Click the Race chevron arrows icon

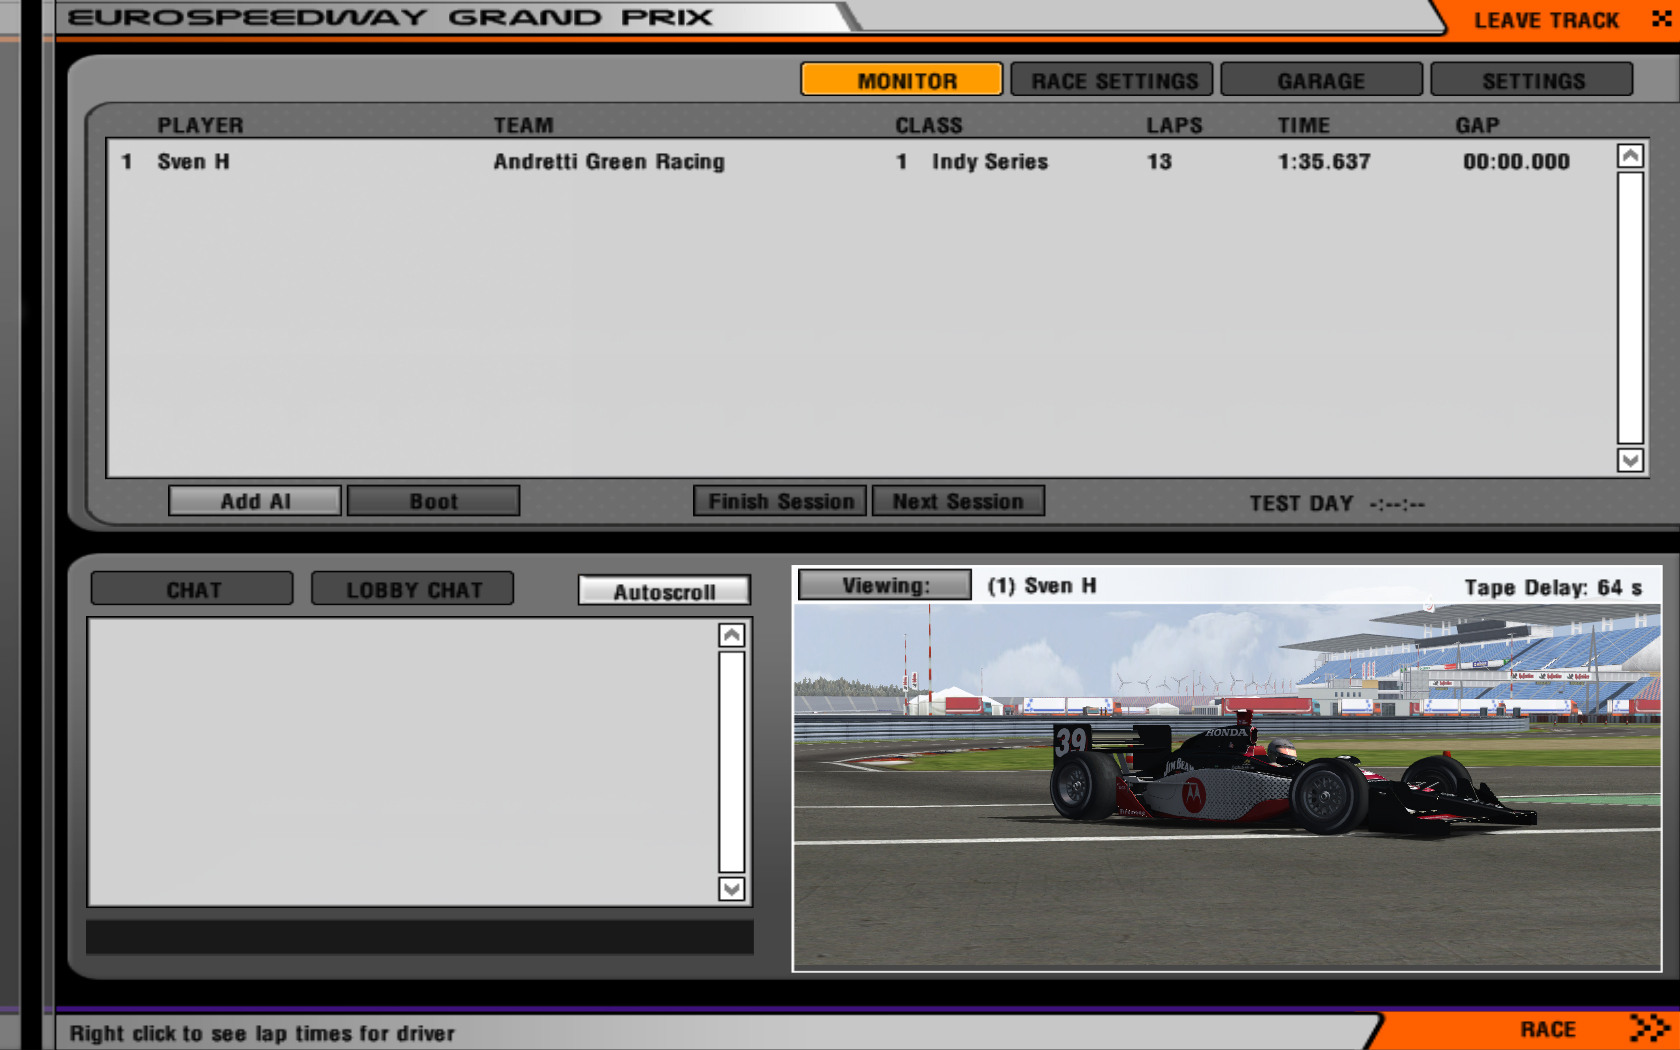tap(1649, 1028)
